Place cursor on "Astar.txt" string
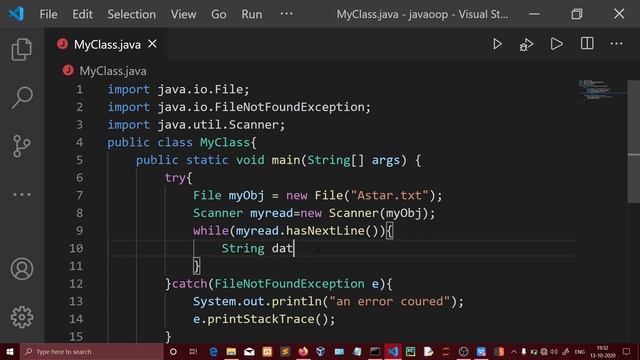Image resolution: width=640 pixels, height=360 pixels. tap(389, 195)
